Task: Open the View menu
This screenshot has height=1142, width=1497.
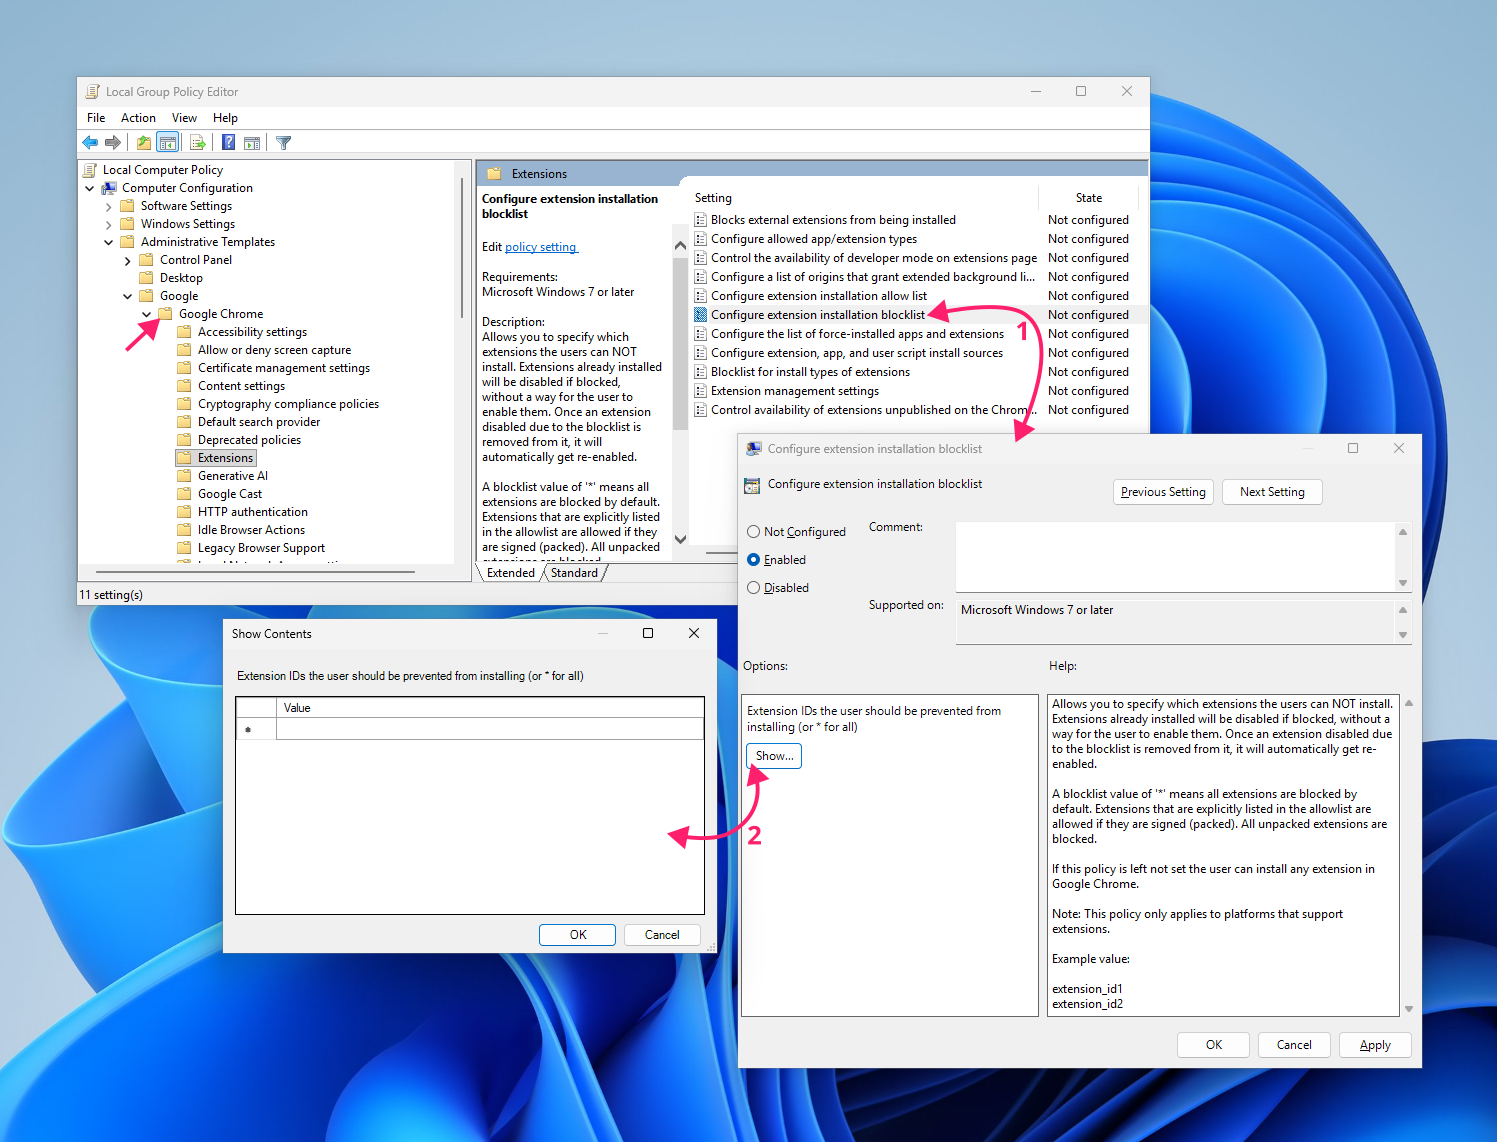Action: [184, 118]
